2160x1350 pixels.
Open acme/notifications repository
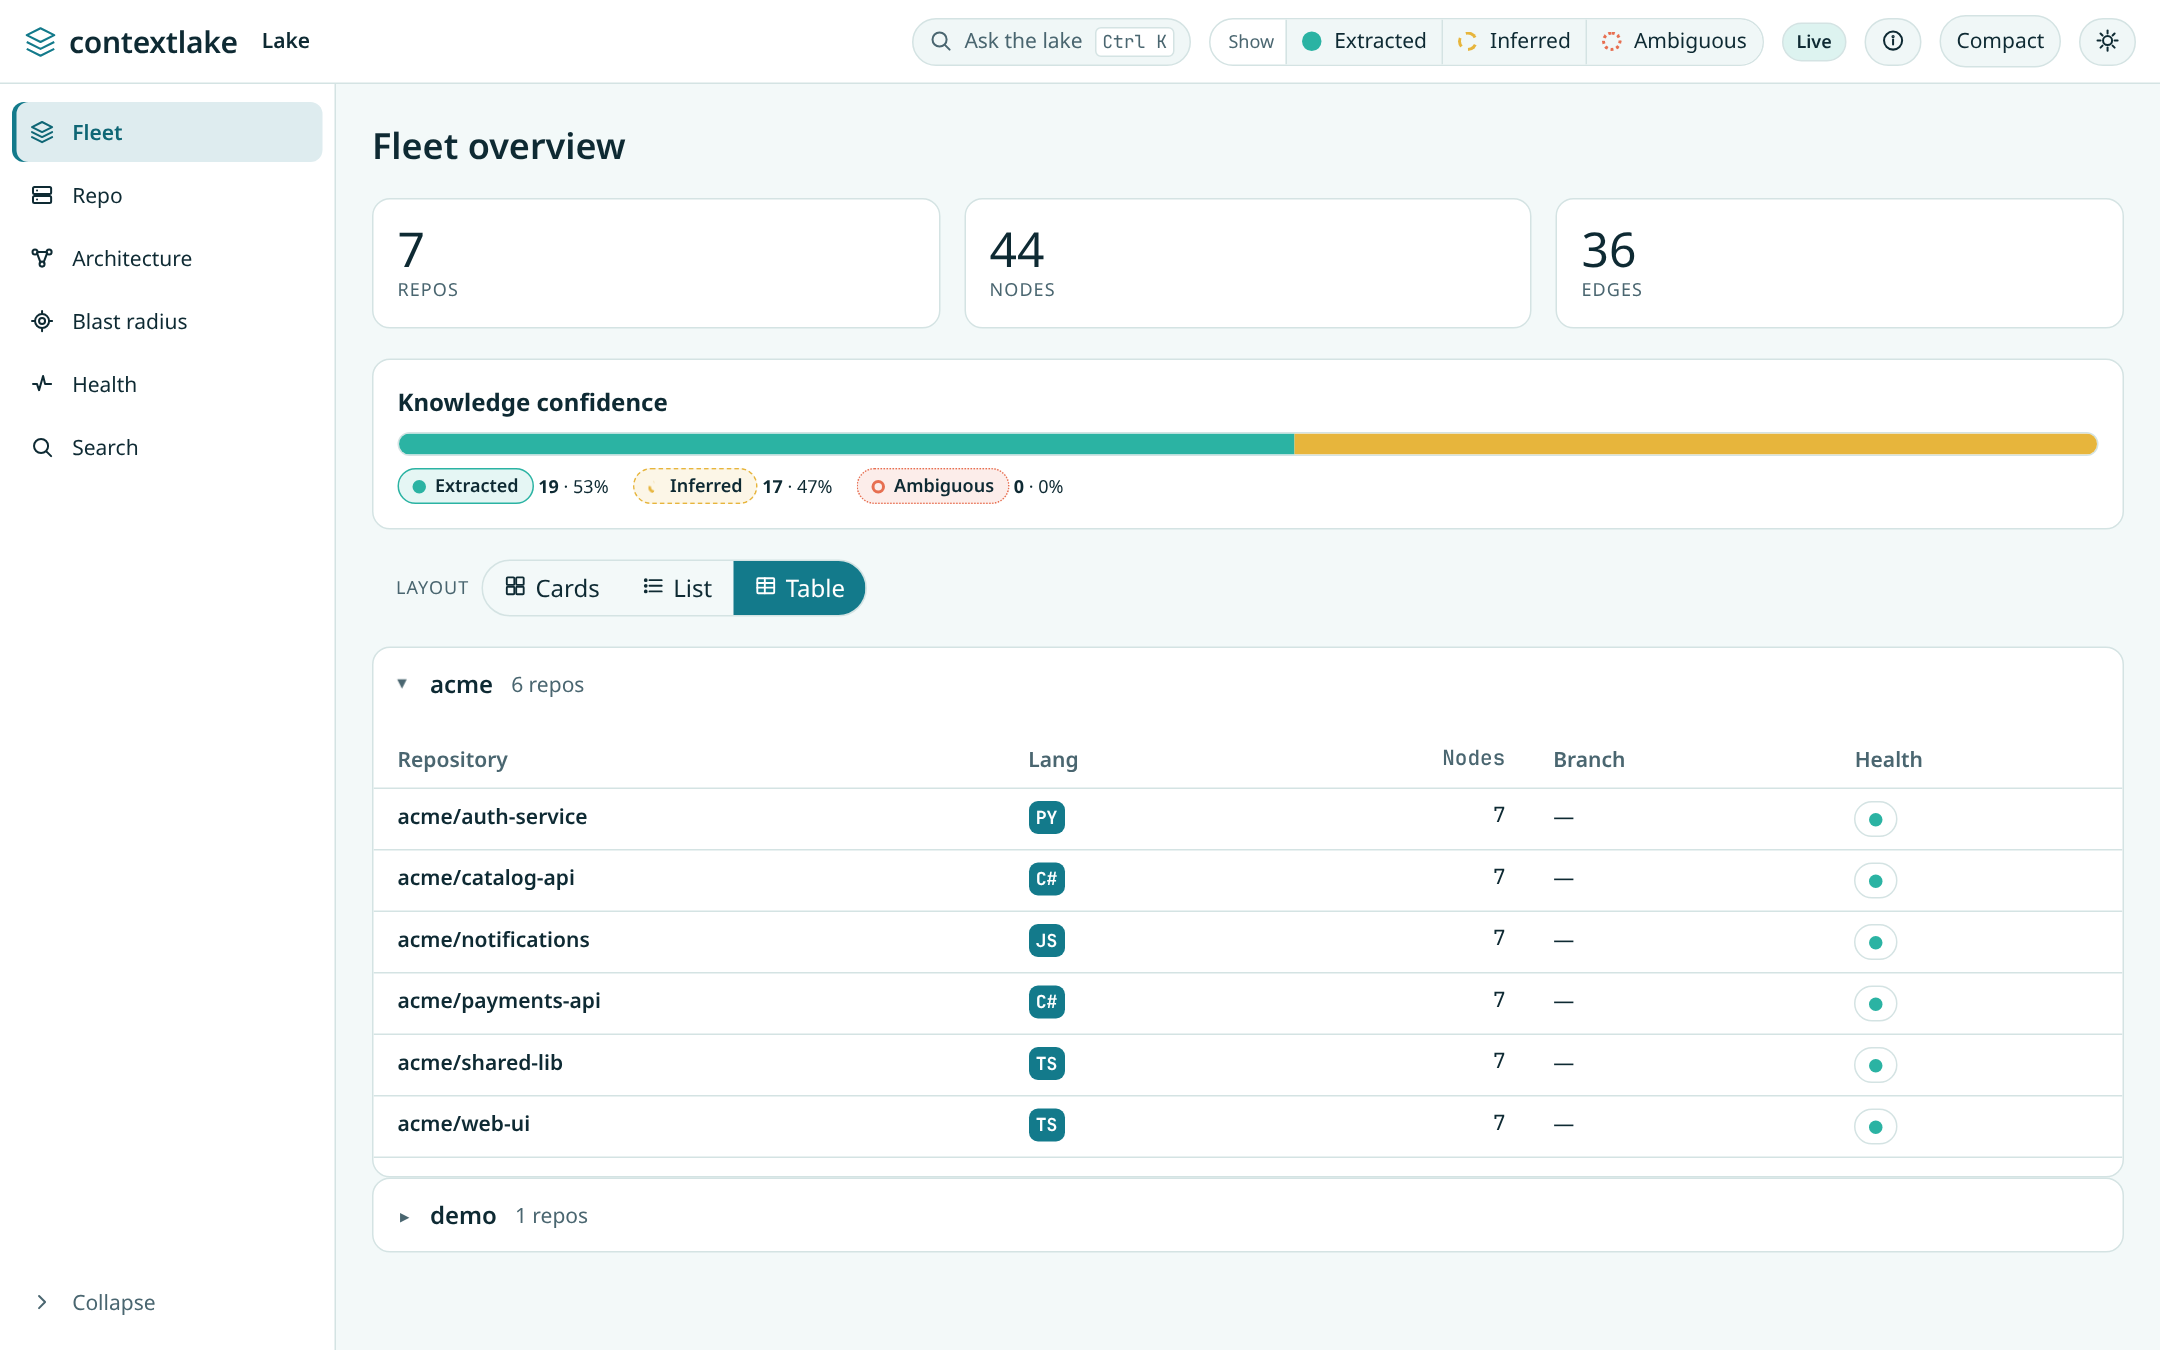(493, 939)
